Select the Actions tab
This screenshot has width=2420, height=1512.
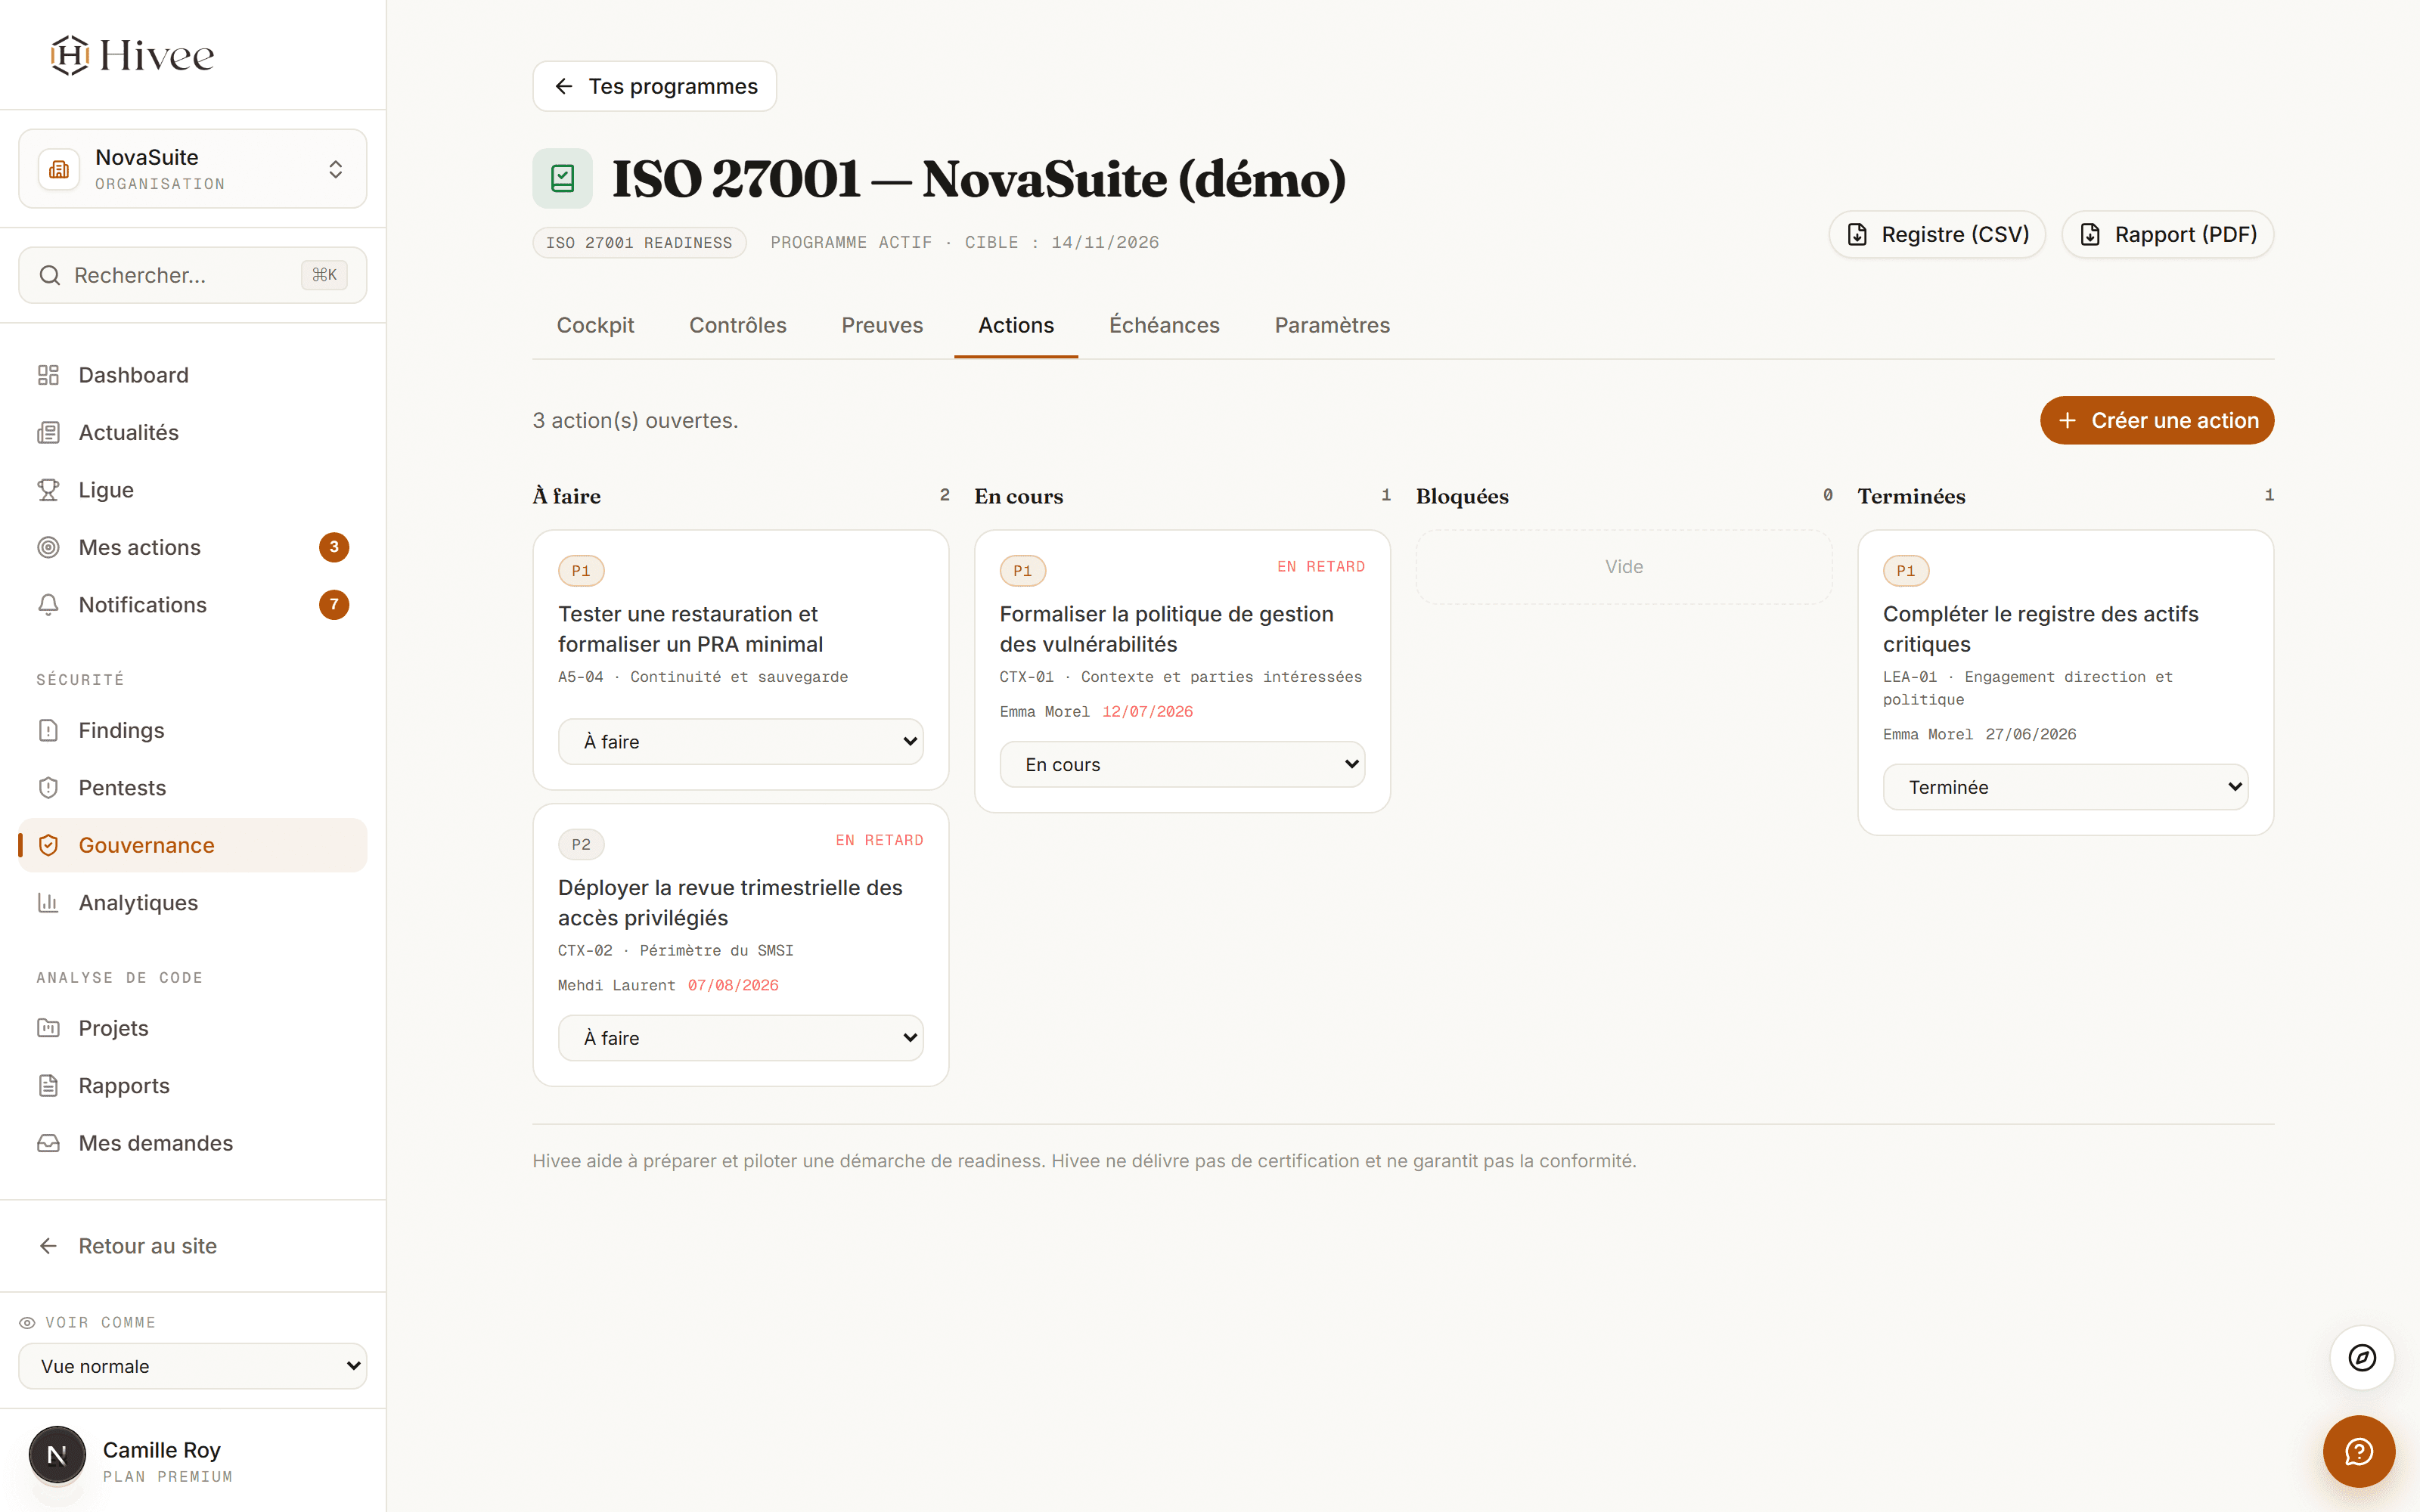point(1016,325)
